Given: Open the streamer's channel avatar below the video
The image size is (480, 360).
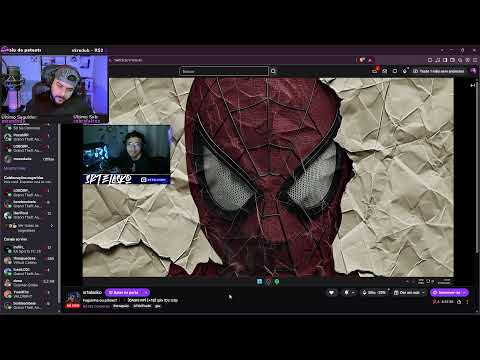Looking at the screenshot, I should pyautogui.click(x=73, y=298).
